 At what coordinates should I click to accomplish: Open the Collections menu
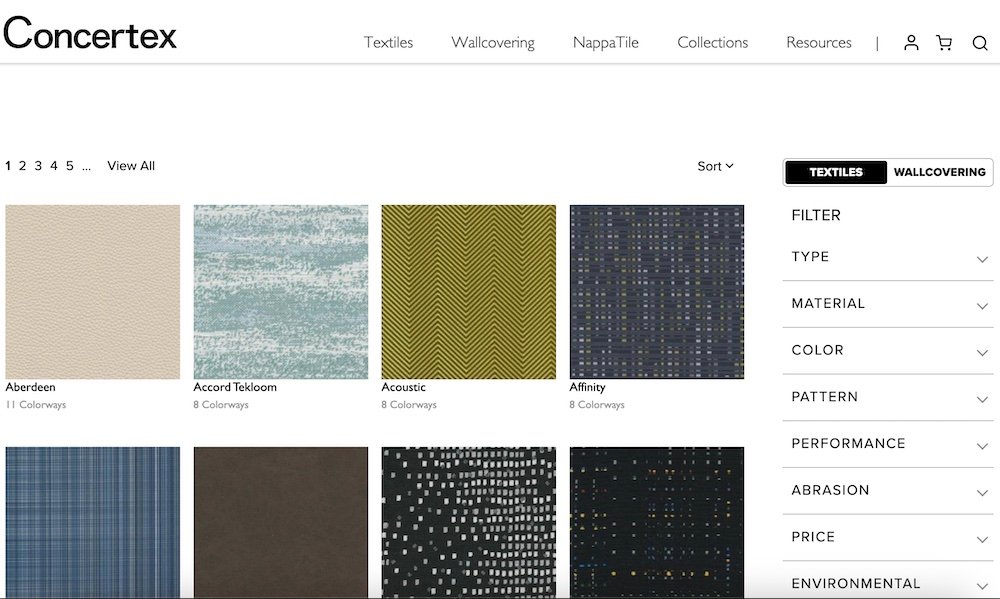coord(712,43)
